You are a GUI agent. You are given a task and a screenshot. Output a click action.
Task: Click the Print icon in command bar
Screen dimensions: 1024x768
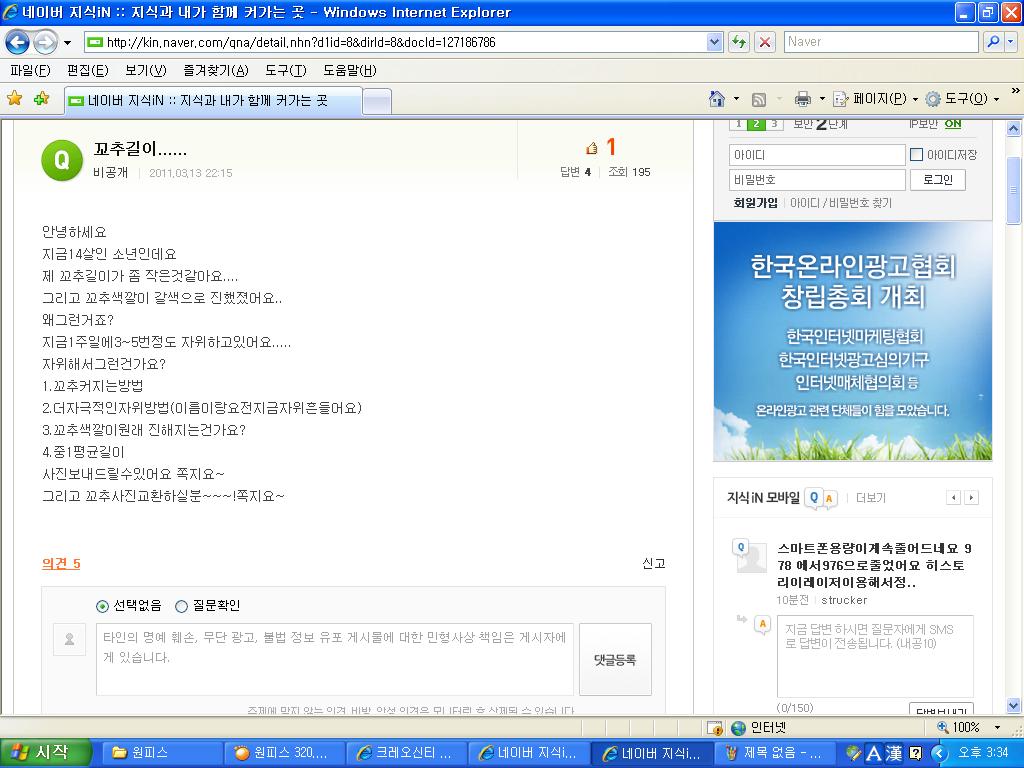coord(802,99)
